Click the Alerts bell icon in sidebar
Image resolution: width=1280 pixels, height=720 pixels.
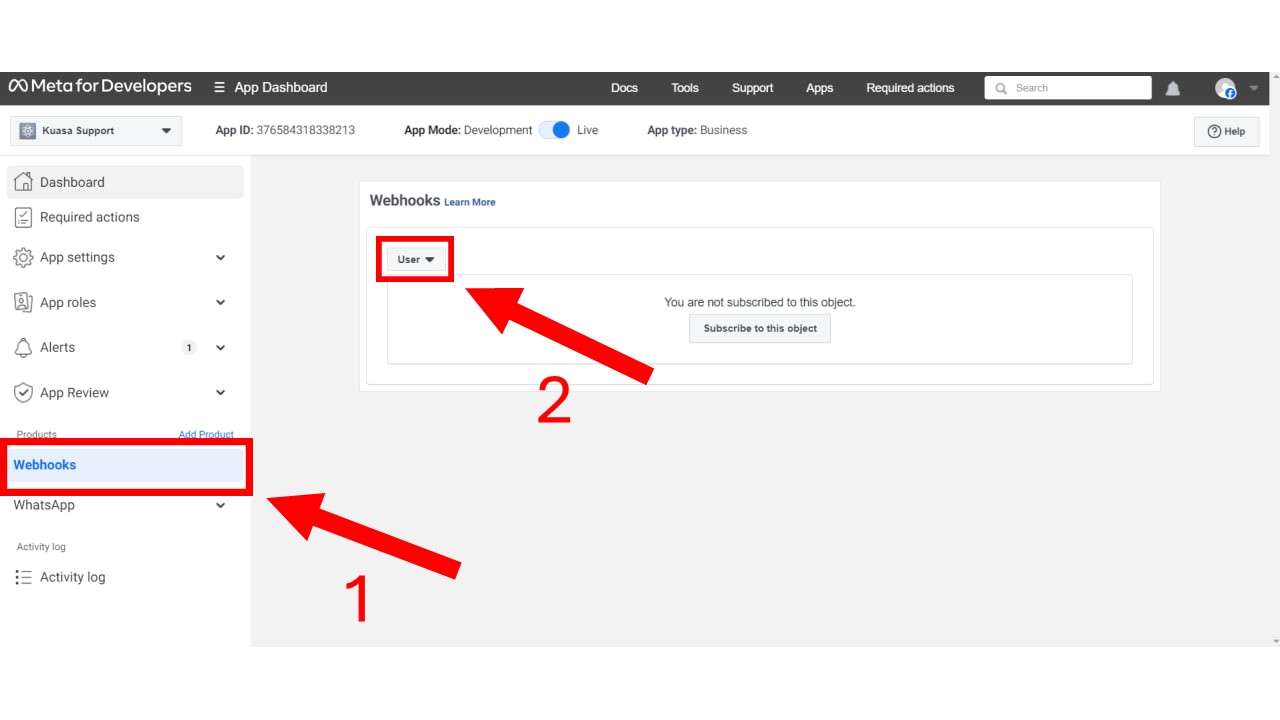pyautogui.click(x=23, y=348)
